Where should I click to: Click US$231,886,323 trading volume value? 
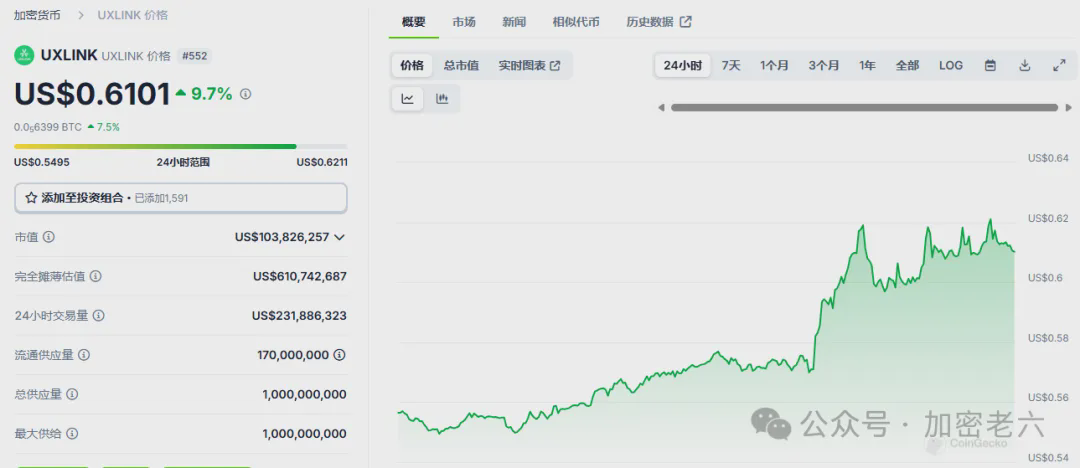[x=299, y=316]
